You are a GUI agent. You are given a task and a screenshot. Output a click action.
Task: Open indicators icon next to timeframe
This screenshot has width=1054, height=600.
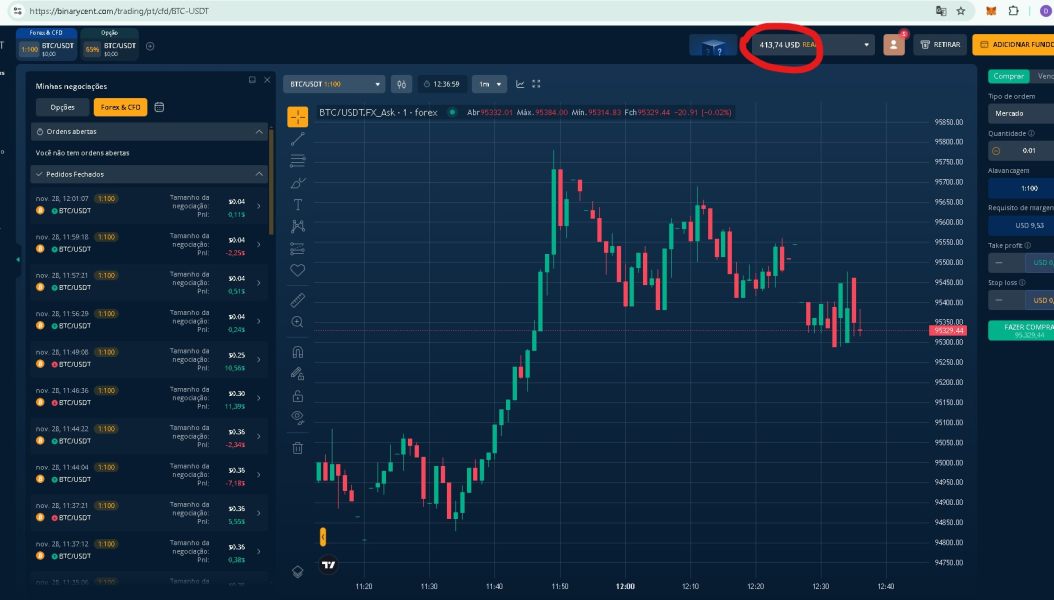tap(520, 84)
